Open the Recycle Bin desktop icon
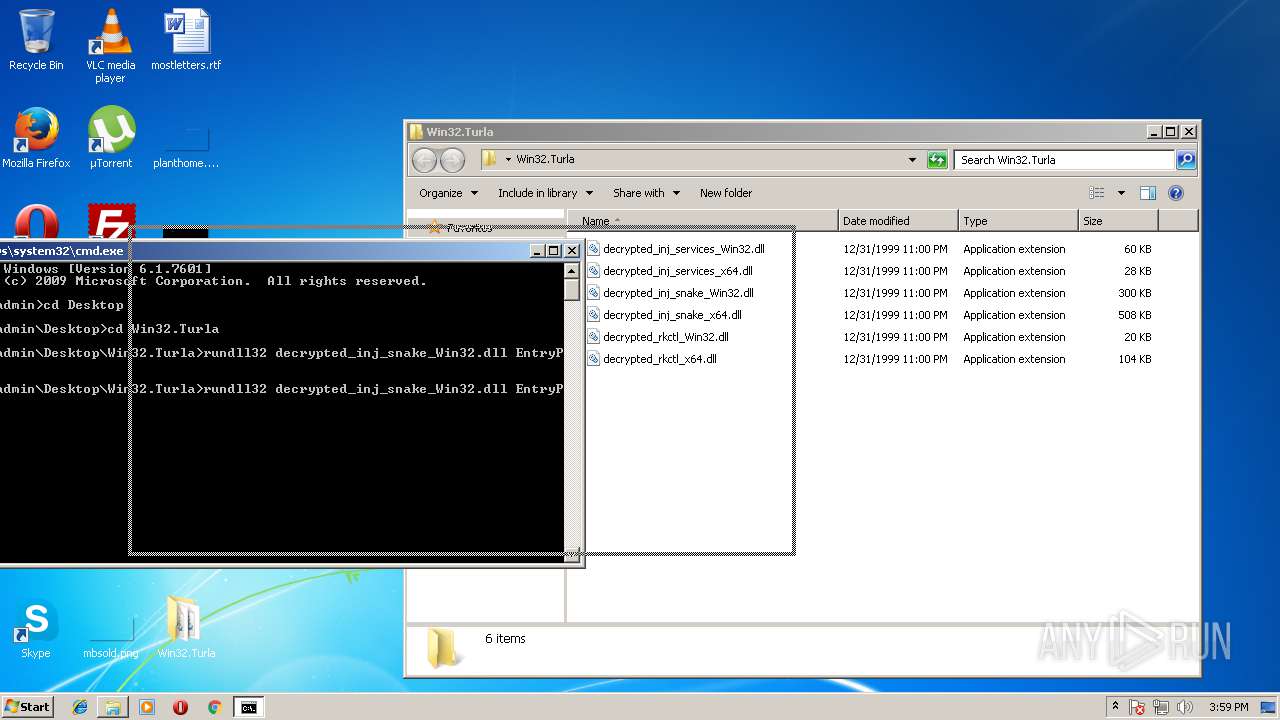The width and height of the screenshot is (1280, 720). [36, 40]
